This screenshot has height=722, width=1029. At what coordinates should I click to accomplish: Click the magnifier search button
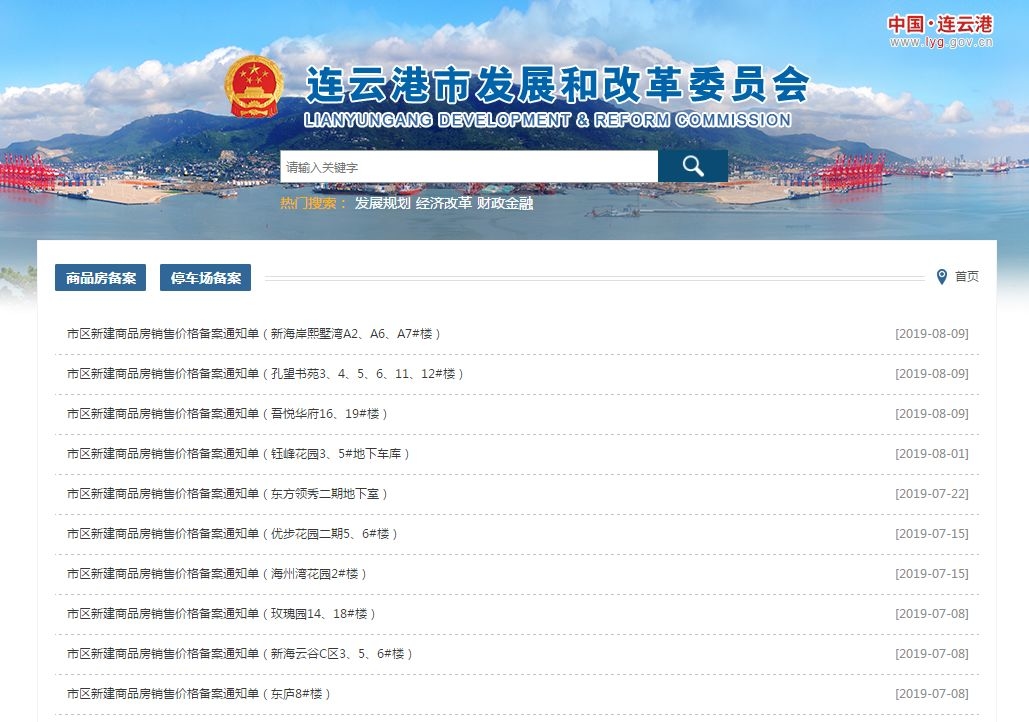(692, 166)
